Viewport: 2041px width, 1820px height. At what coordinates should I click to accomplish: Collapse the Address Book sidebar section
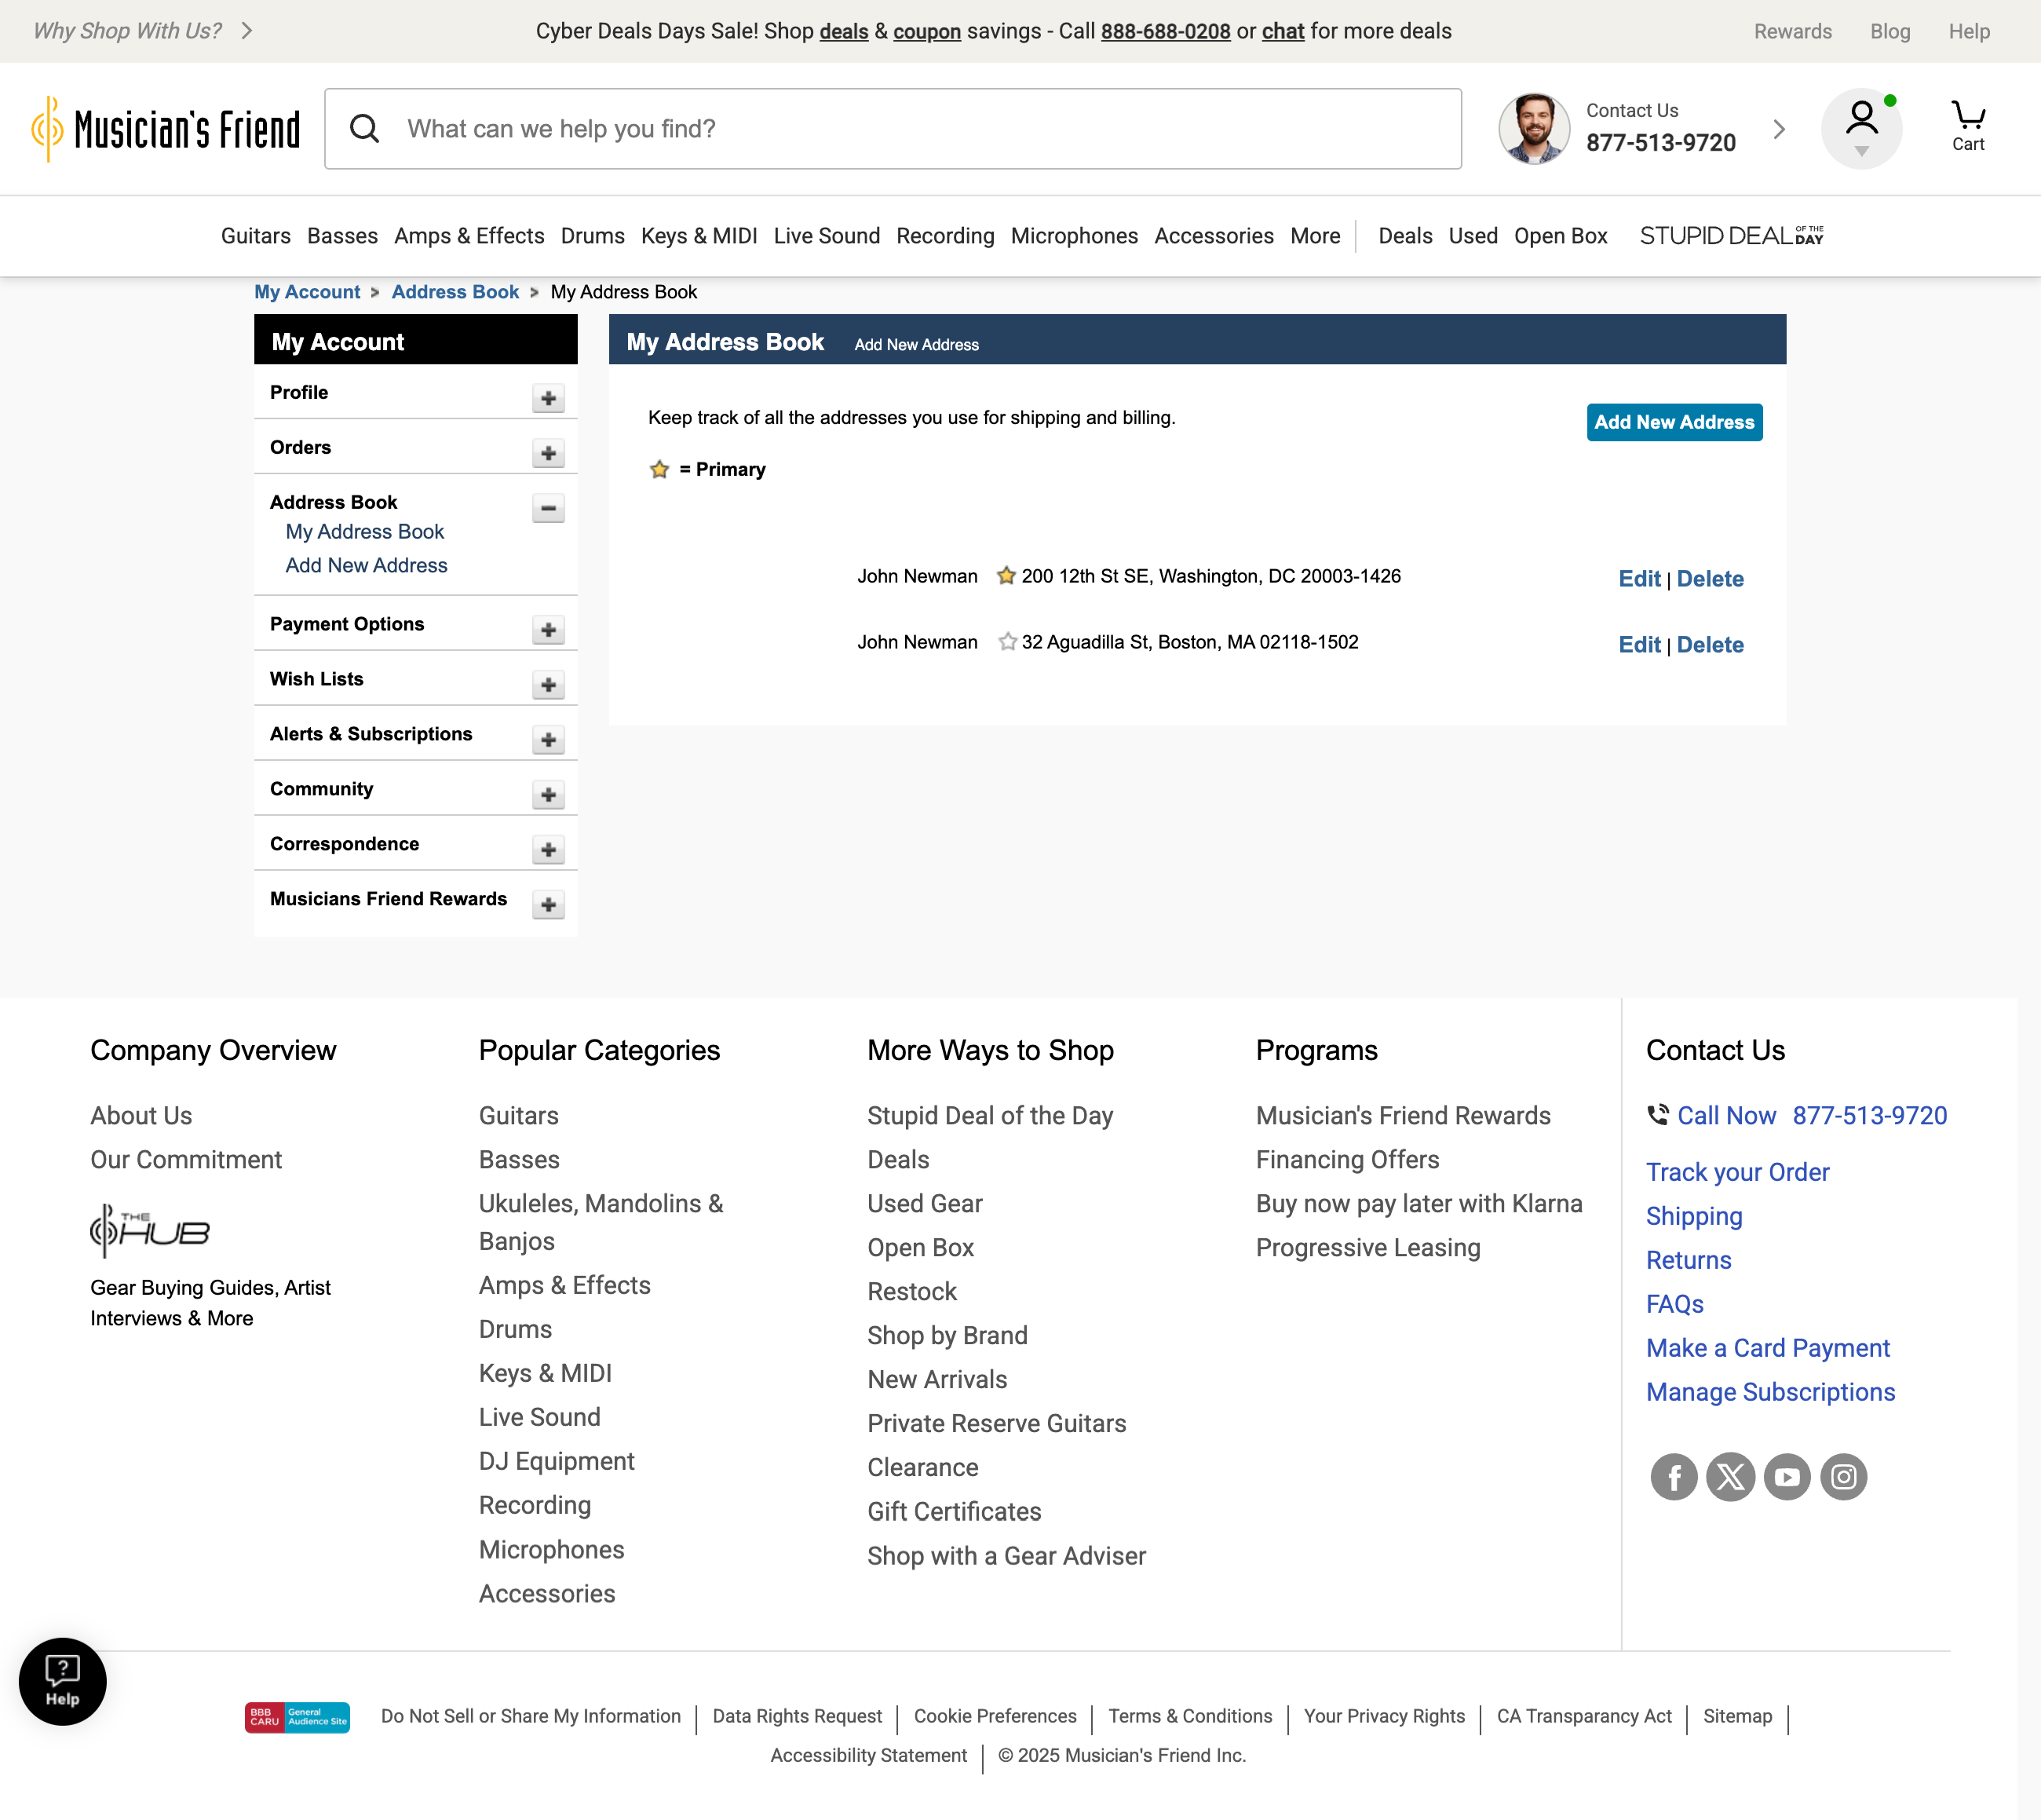pyautogui.click(x=548, y=508)
